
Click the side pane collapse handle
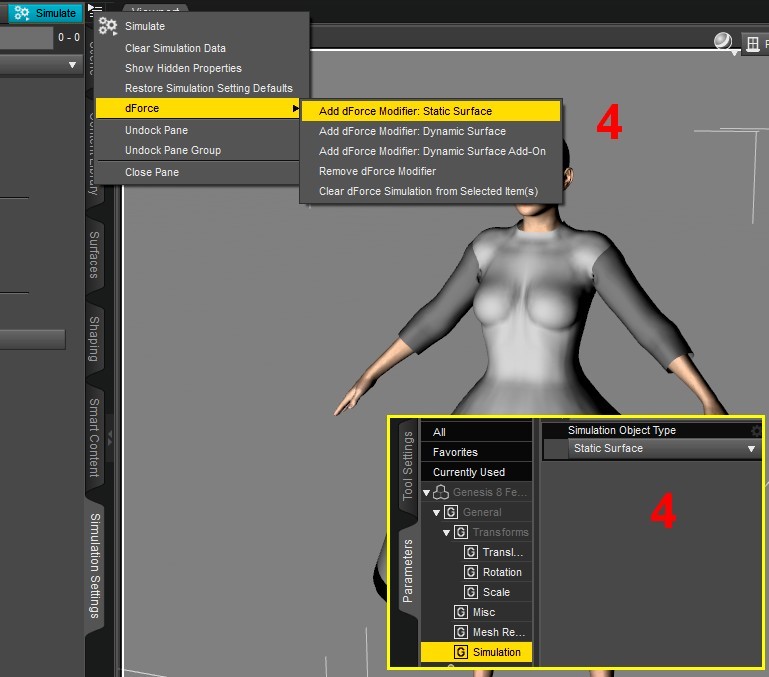click(x=110, y=437)
